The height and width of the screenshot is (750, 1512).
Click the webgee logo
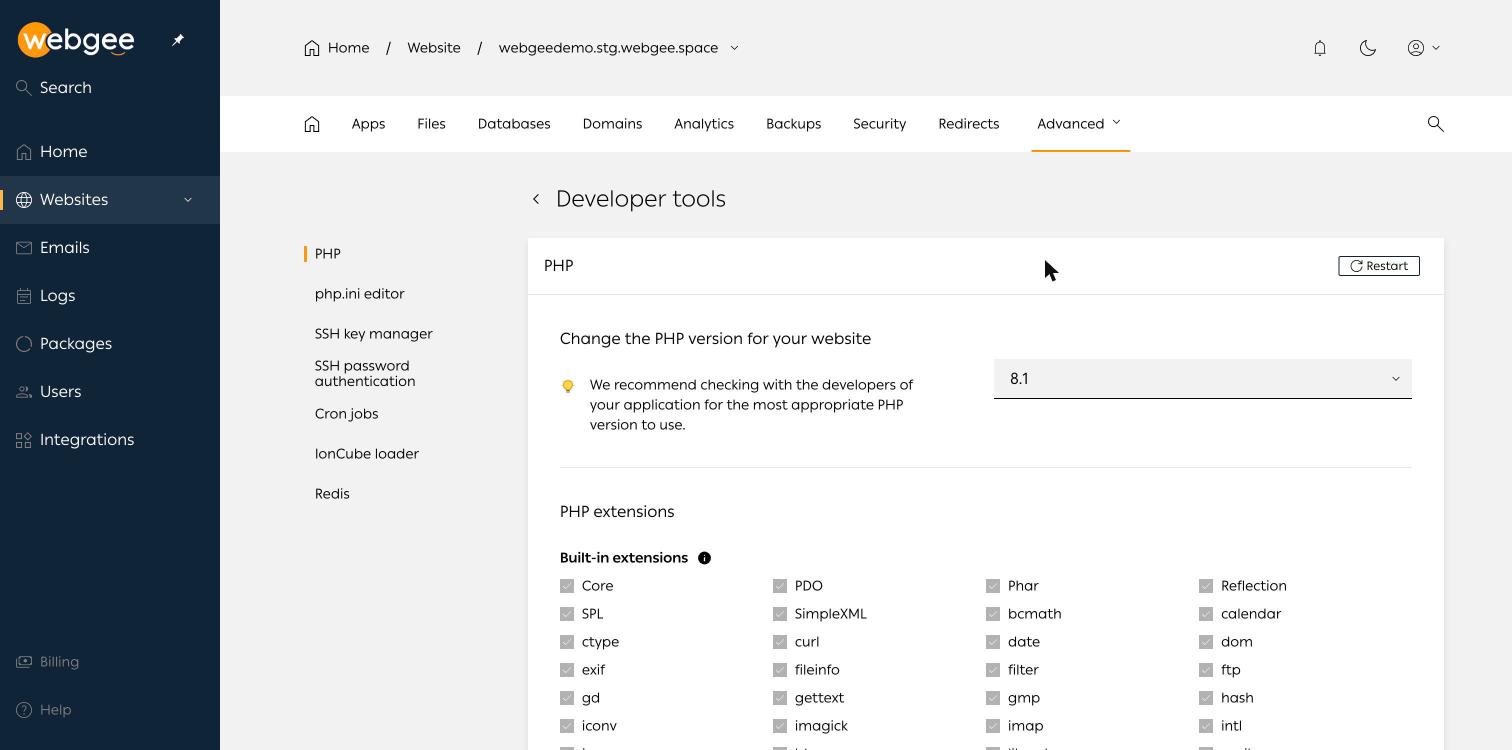[76, 40]
